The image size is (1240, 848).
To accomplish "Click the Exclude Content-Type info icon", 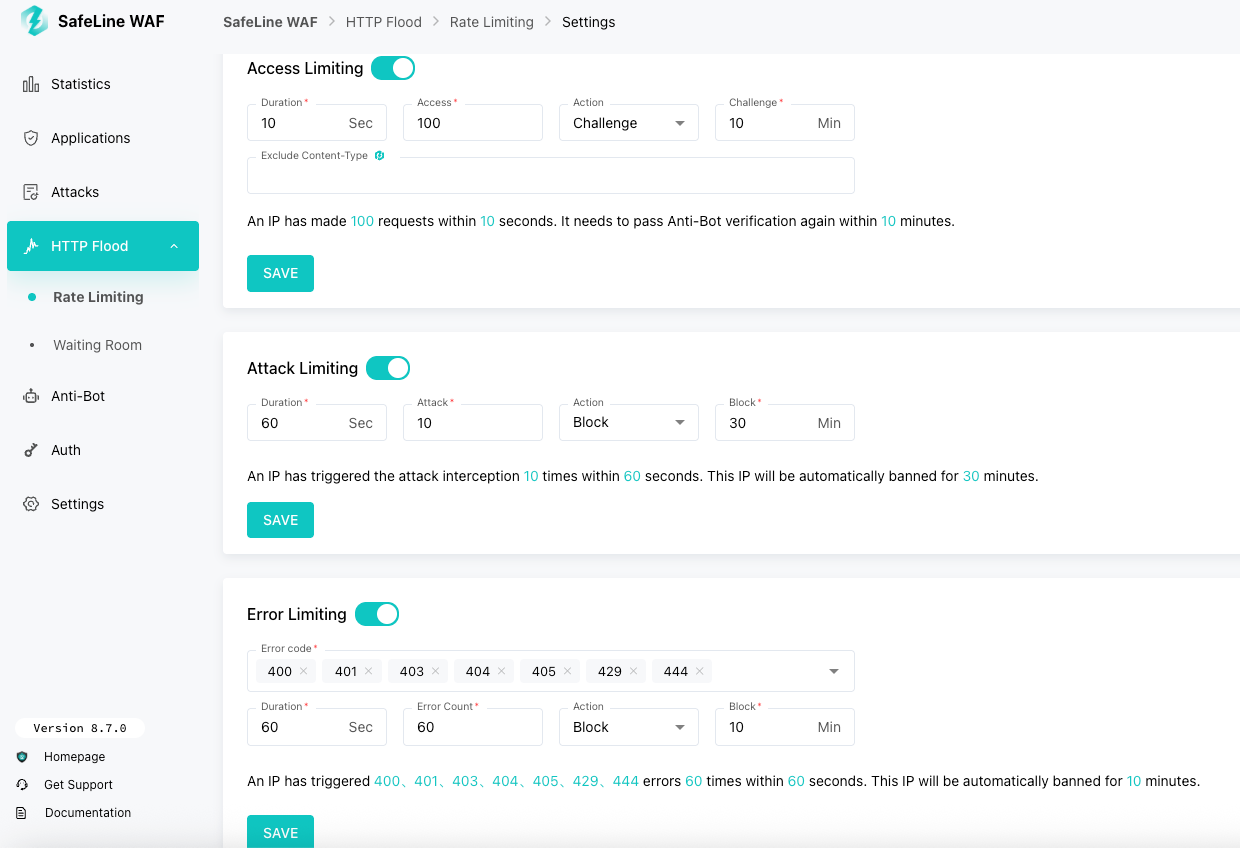I will 380,156.
